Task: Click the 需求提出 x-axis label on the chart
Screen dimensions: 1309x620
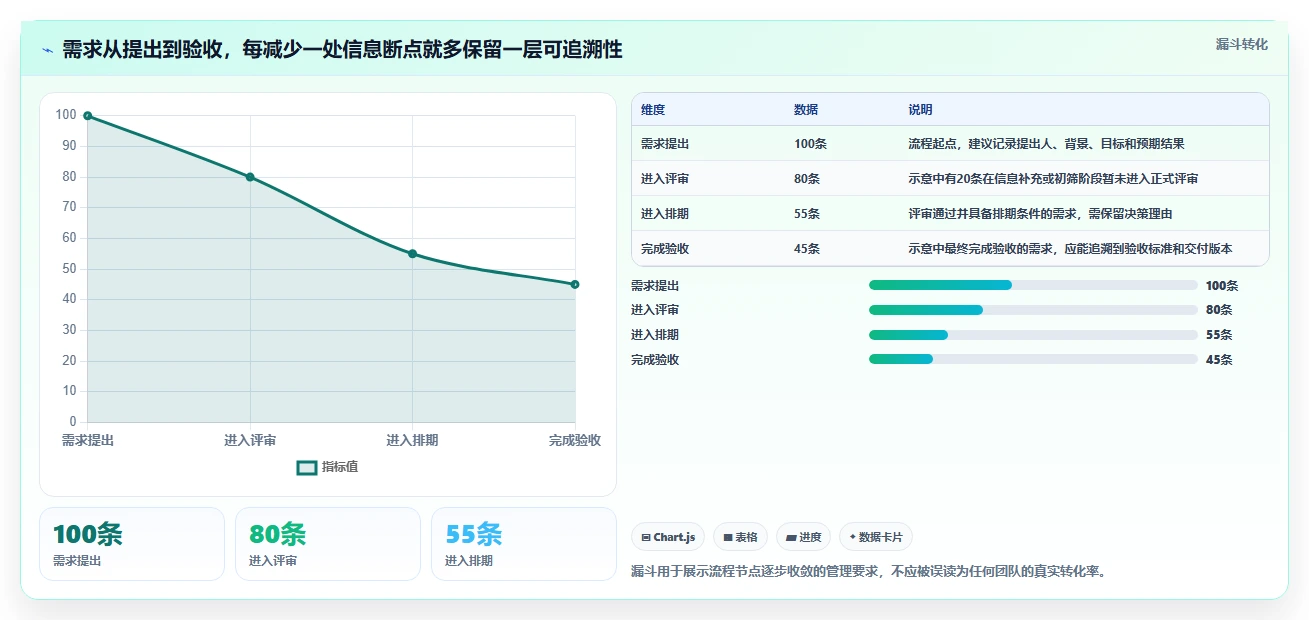Action: click(x=88, y=440)
